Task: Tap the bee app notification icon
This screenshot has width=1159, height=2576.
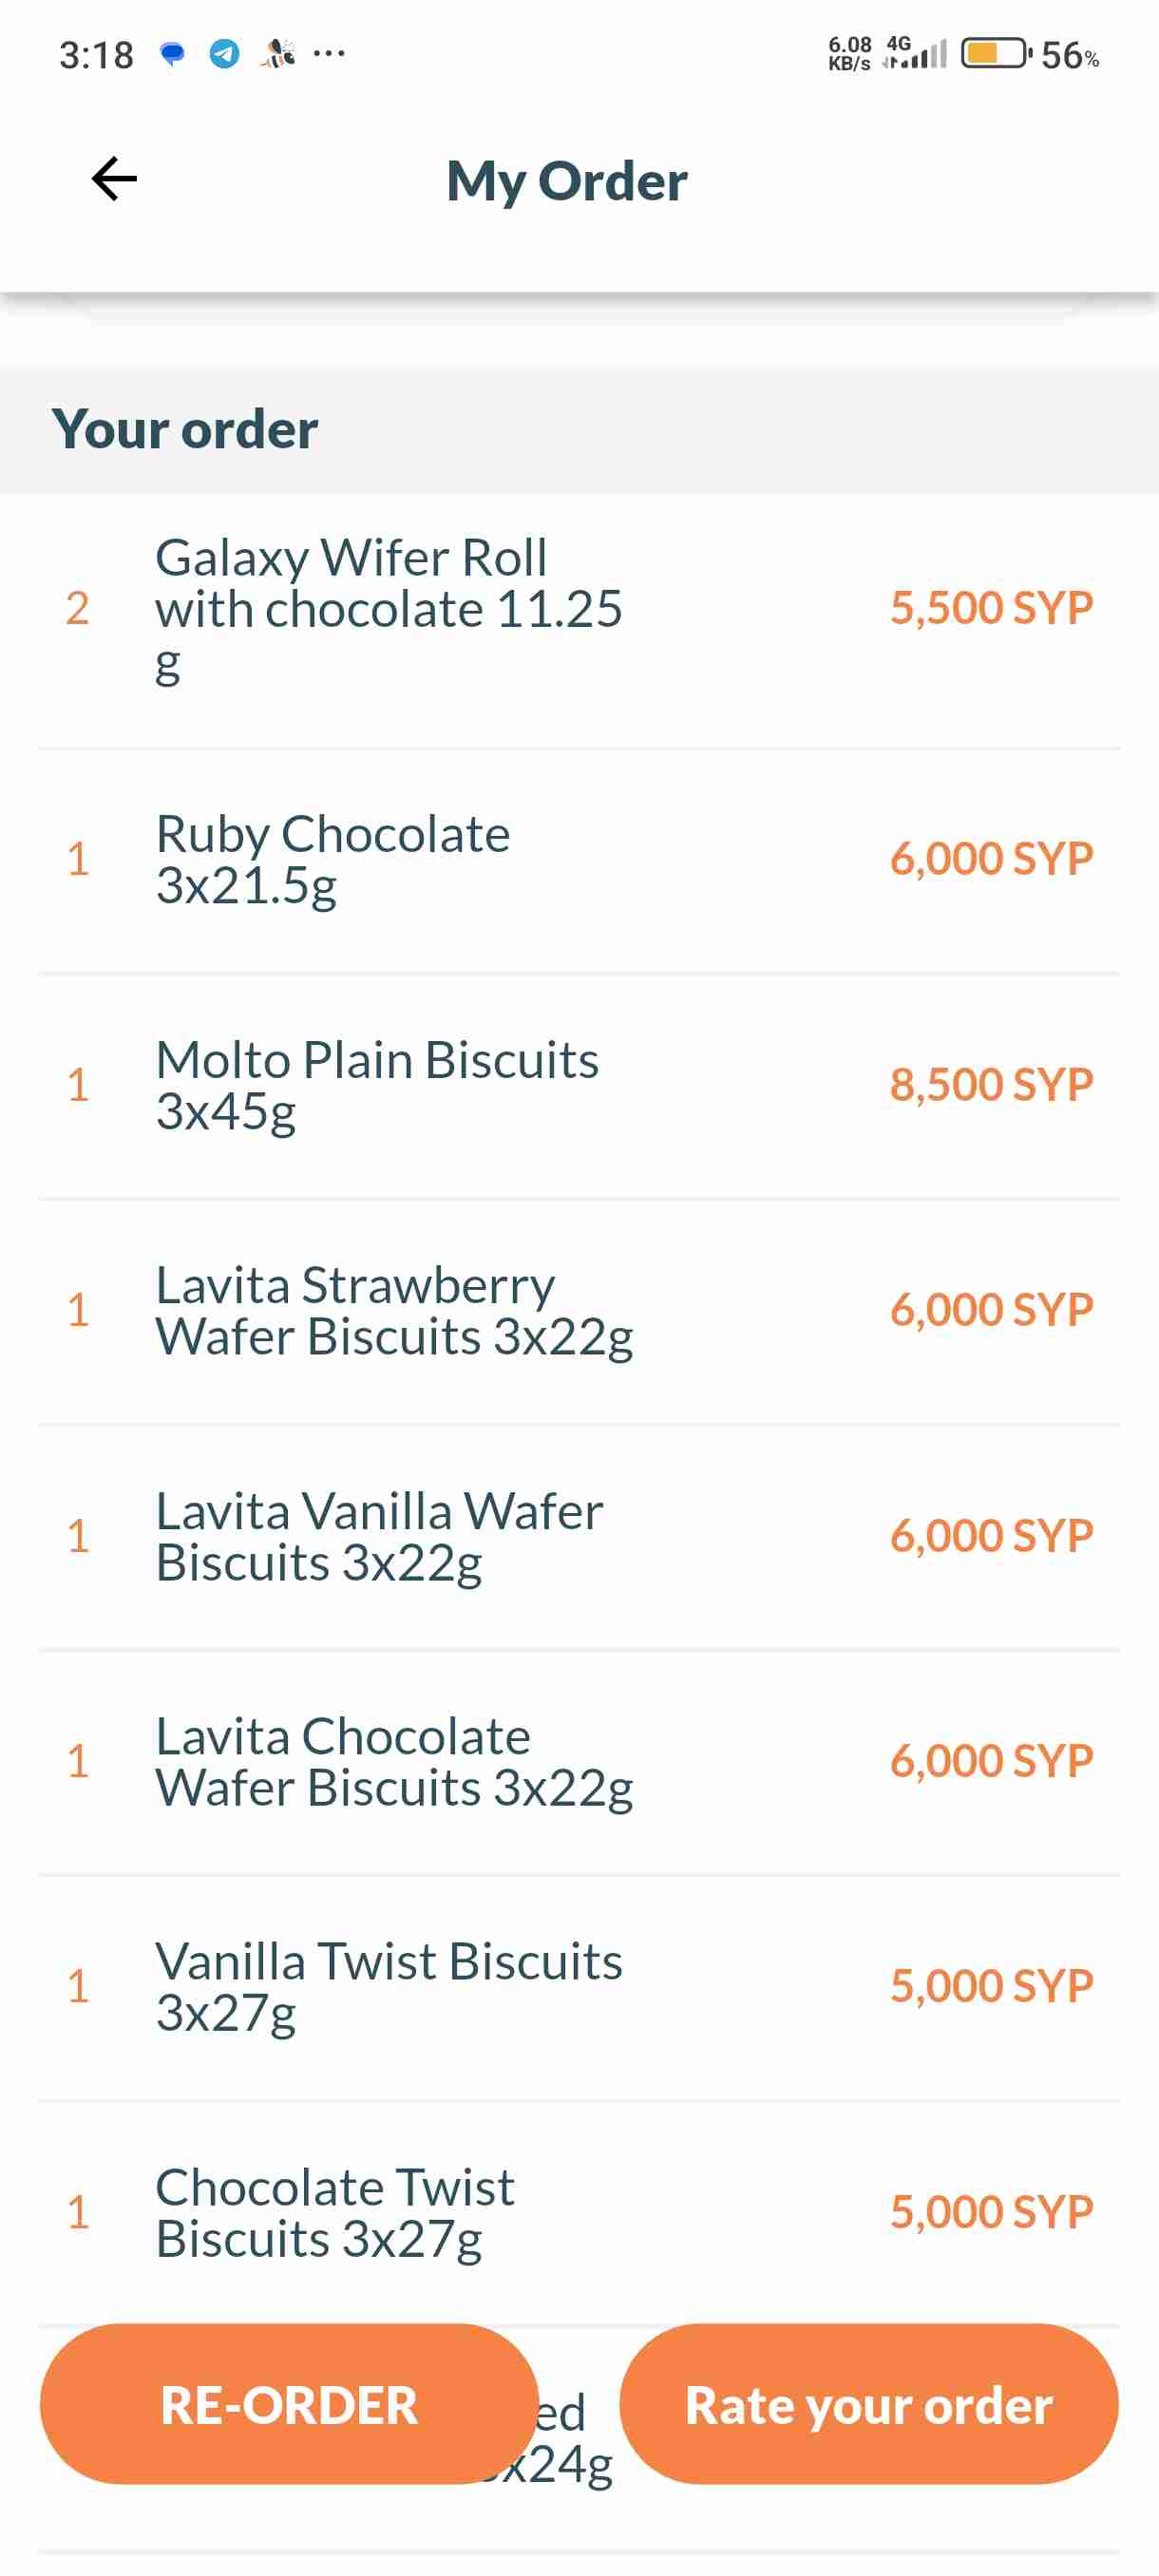Action: (x=278, y=54)
